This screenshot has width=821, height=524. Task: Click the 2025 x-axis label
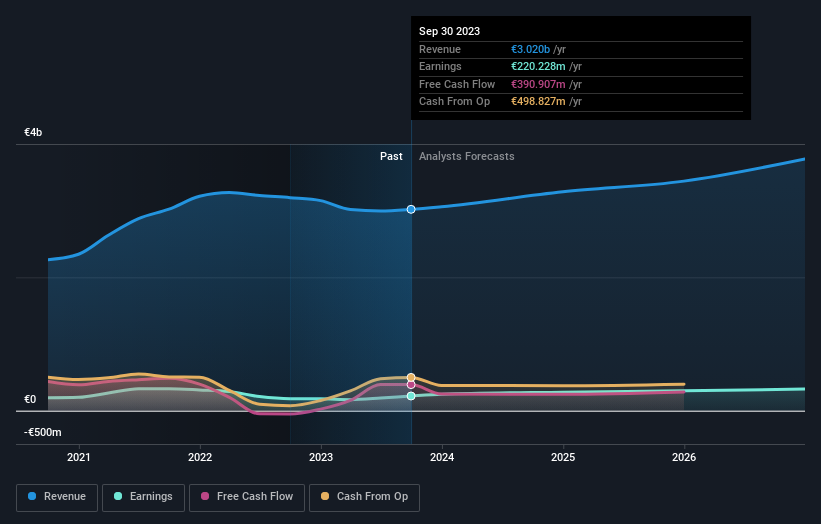[x=563, y=458]
